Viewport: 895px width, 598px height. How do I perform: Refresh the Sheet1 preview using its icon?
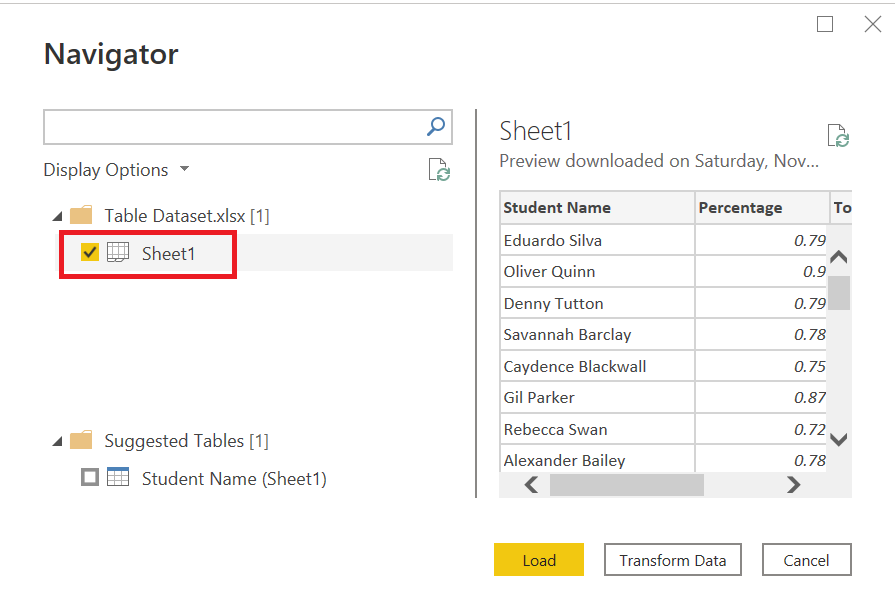point(838,136)
